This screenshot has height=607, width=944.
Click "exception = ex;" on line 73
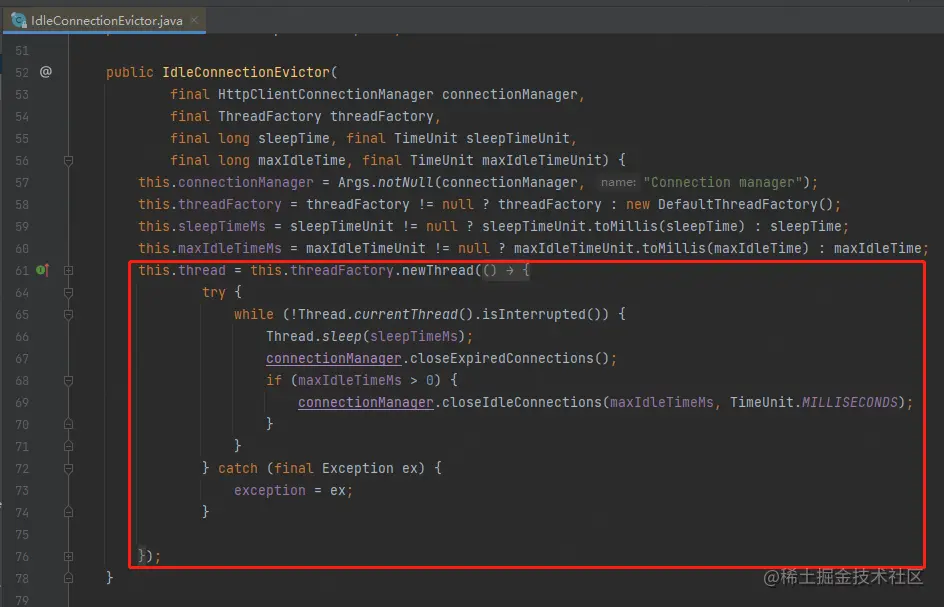(293, 491)
